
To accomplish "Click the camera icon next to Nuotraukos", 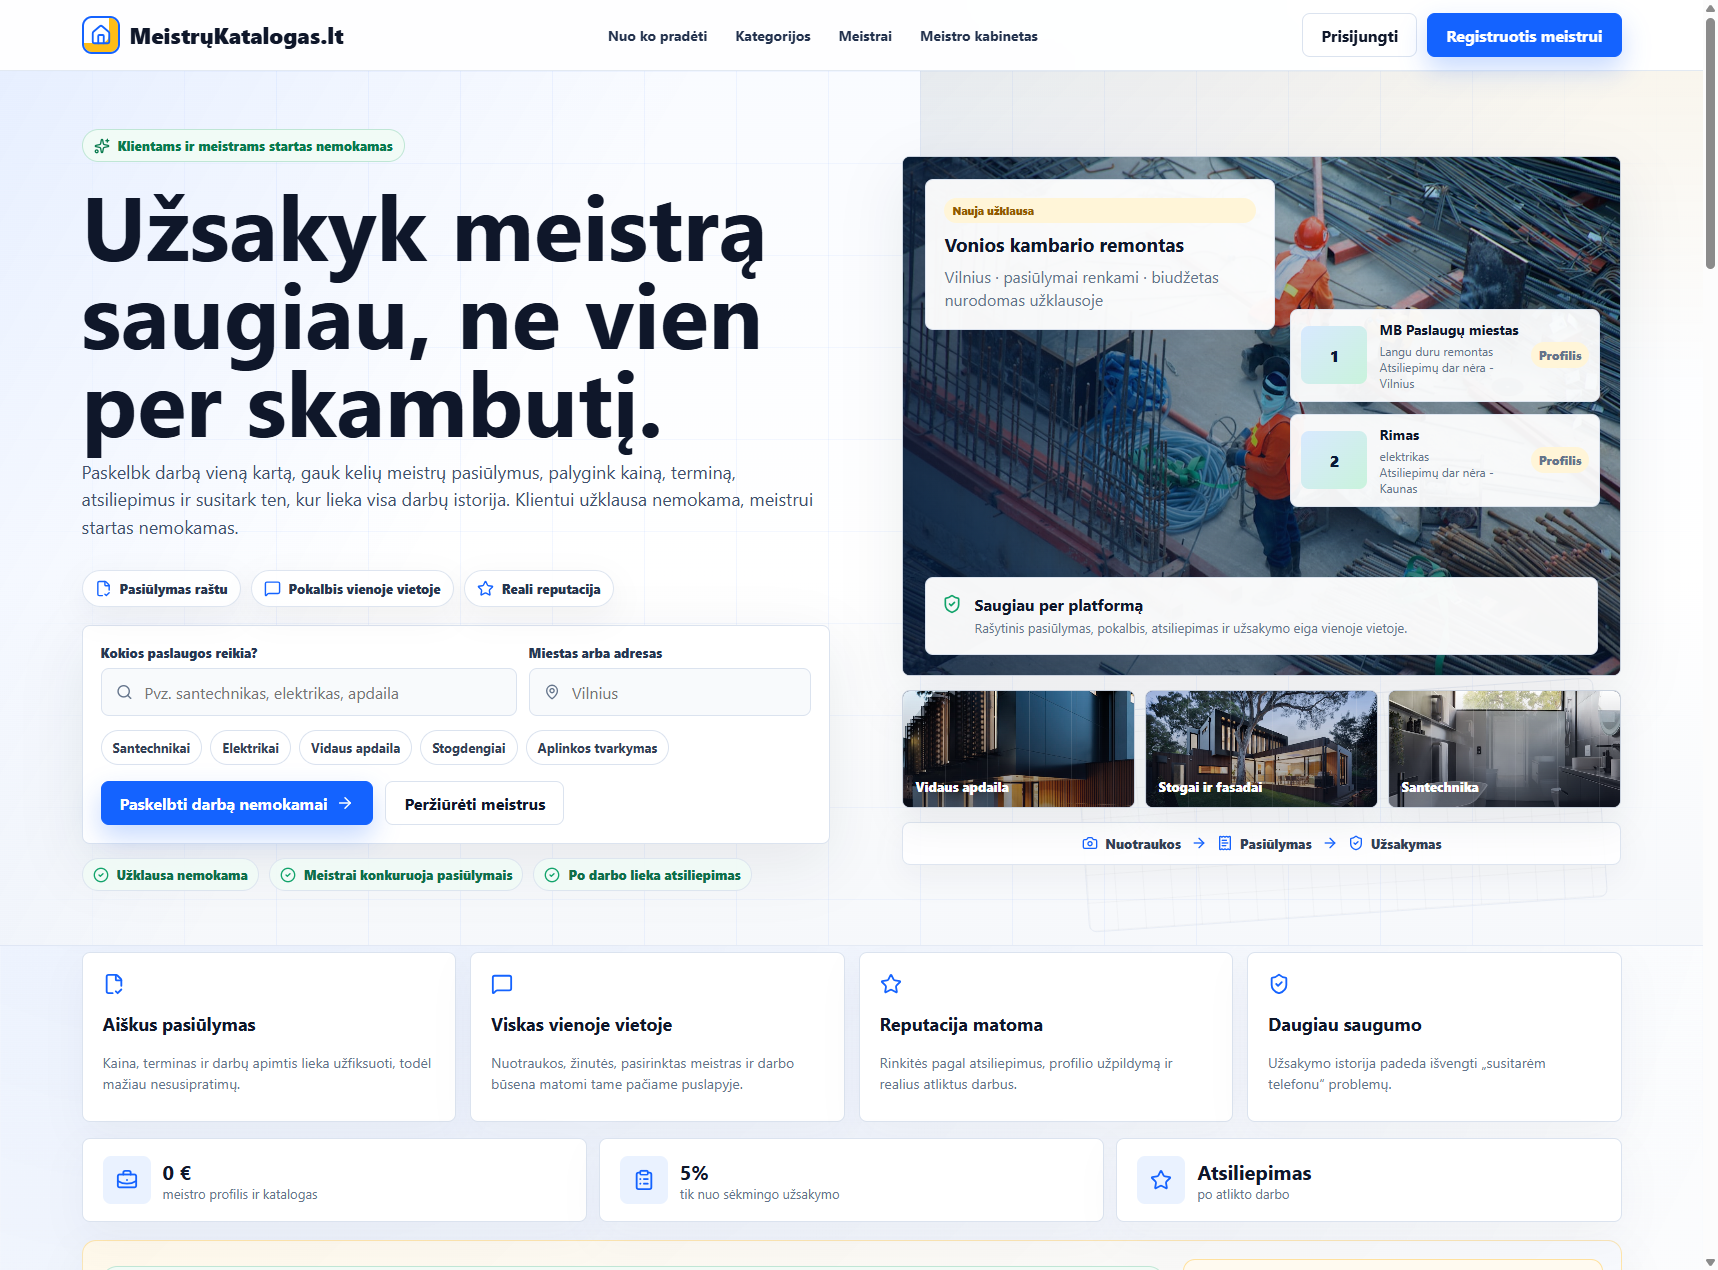I will click(x=1090, y=844).
